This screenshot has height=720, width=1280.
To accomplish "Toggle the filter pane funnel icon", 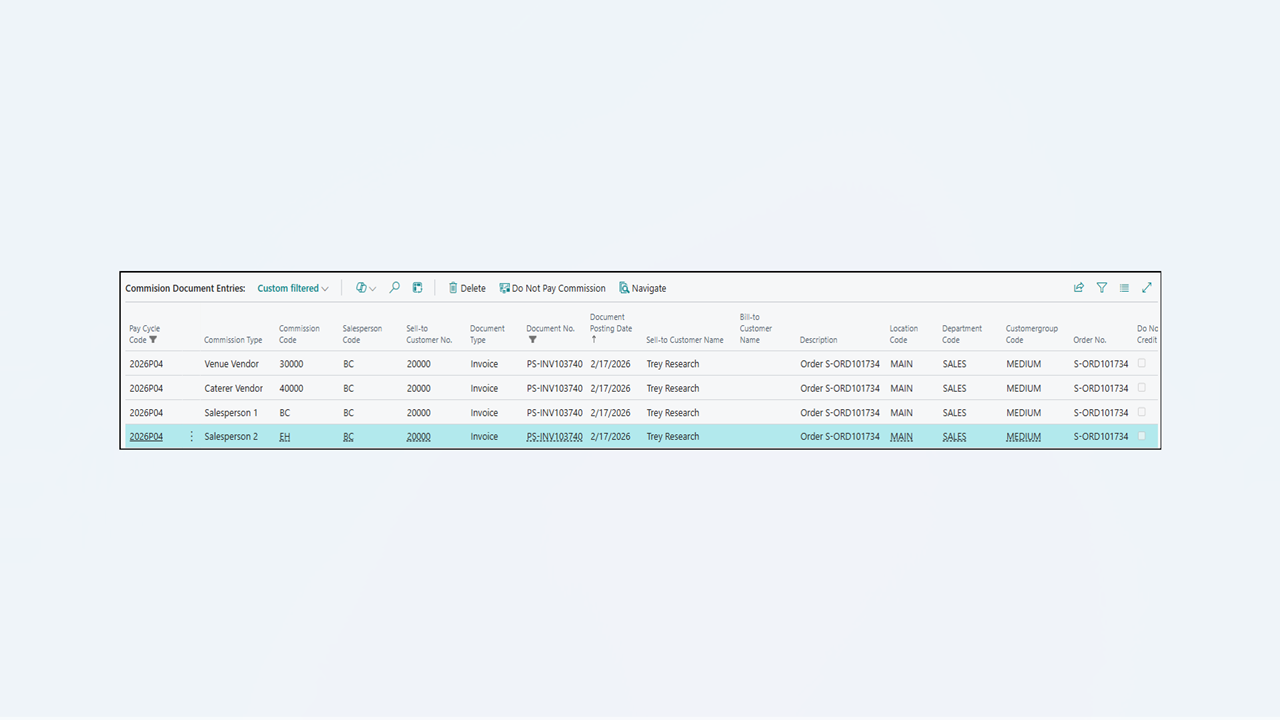I will point(1101,288).
